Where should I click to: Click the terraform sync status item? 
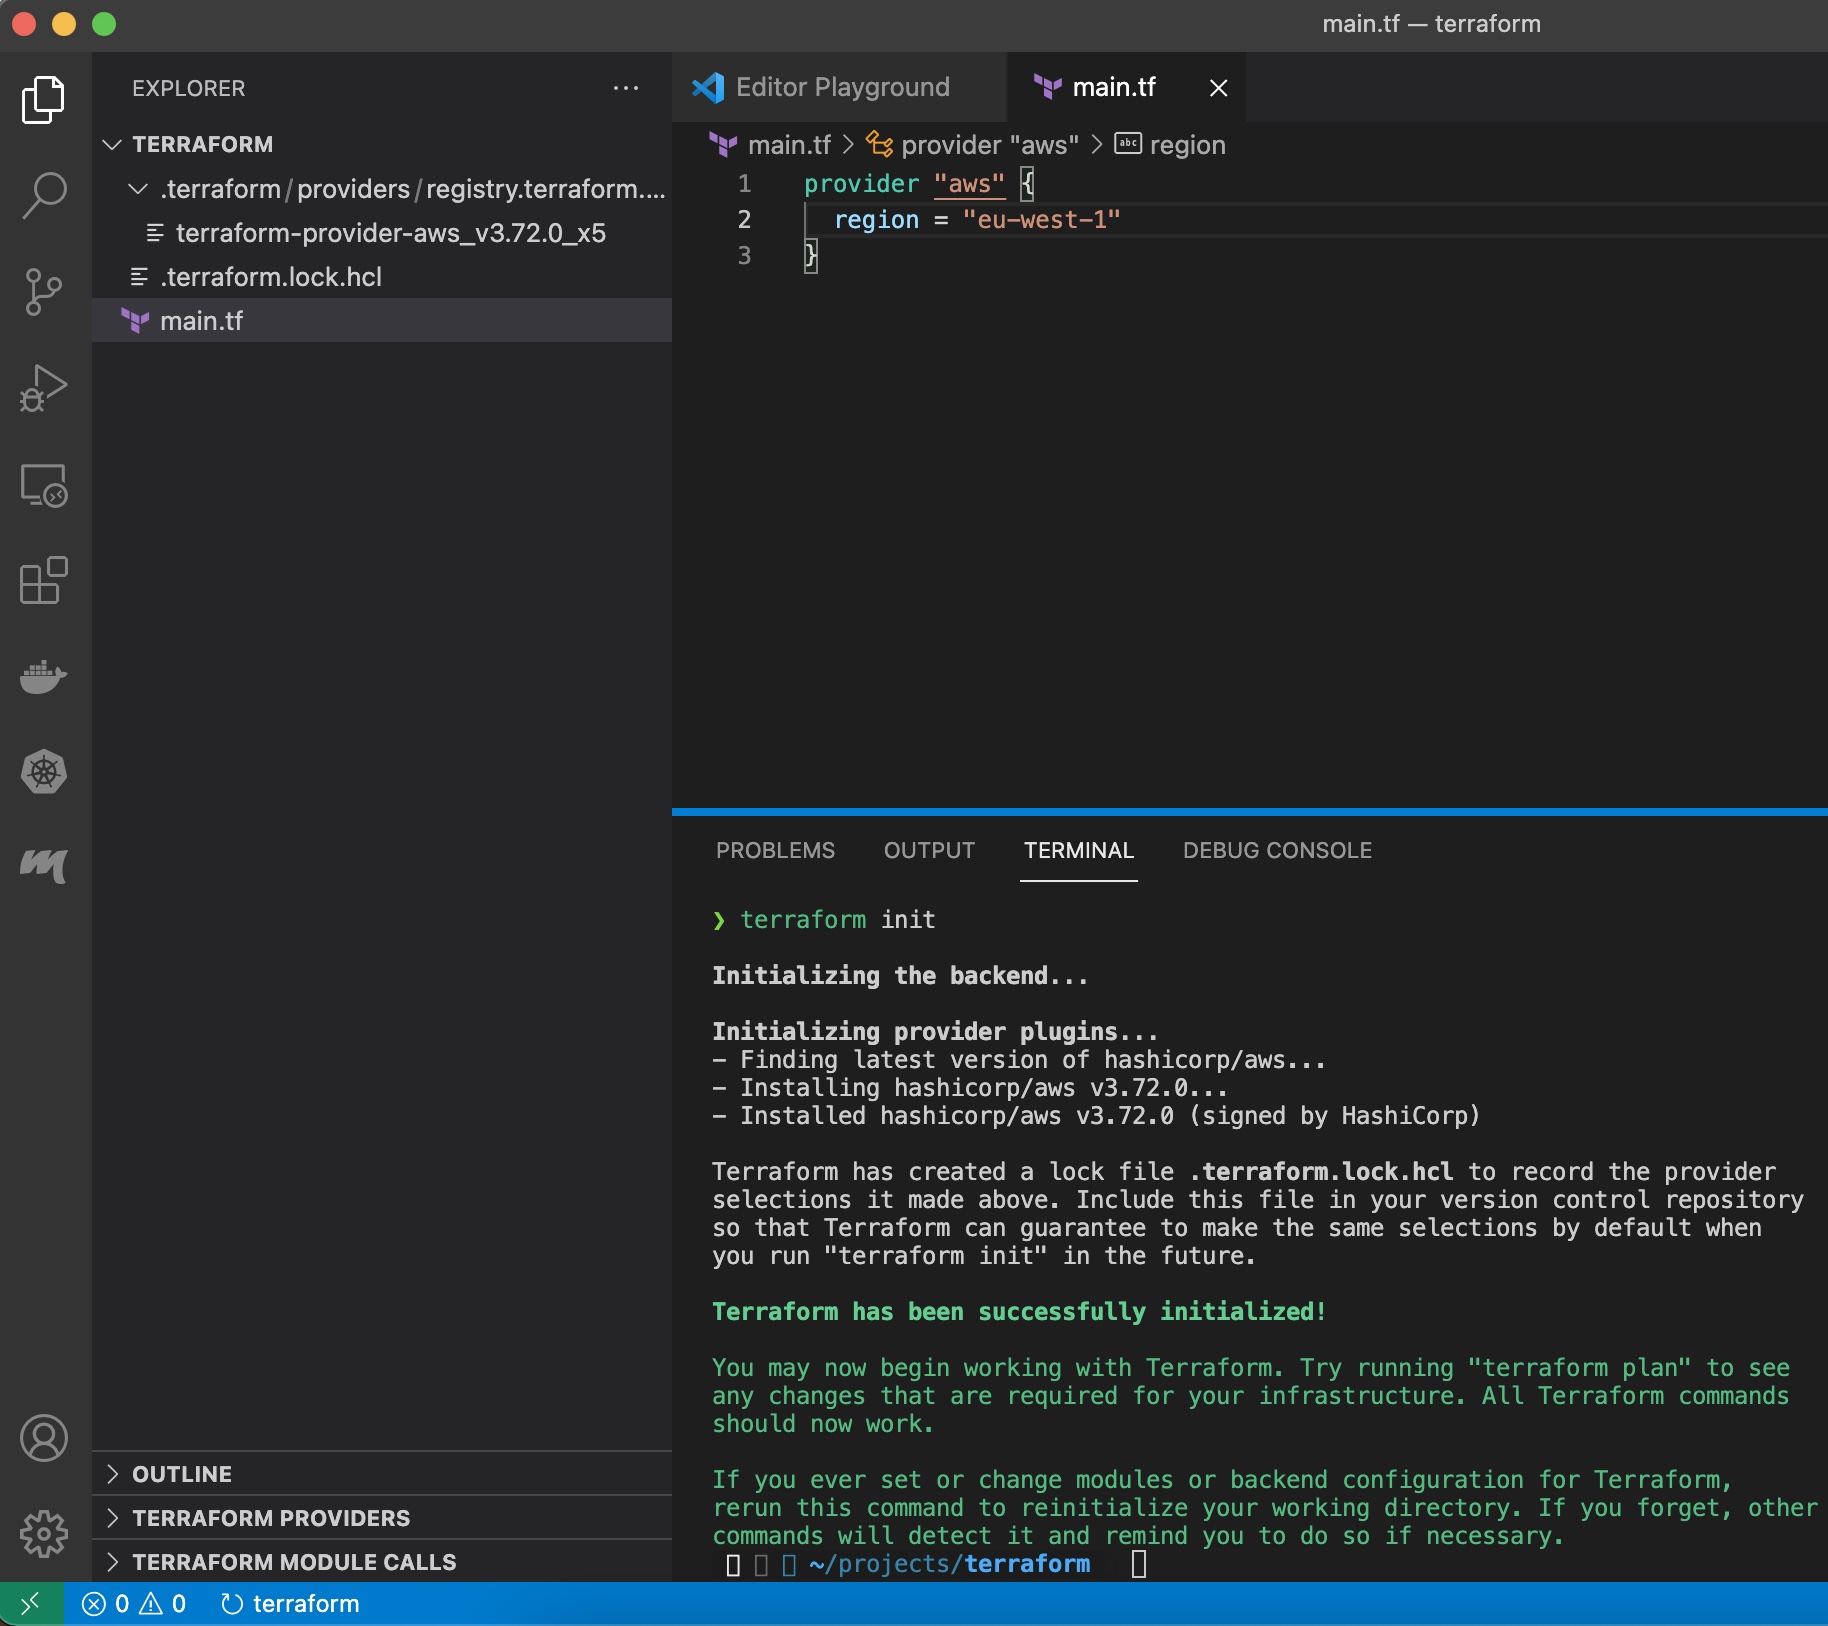(290, 1604)
